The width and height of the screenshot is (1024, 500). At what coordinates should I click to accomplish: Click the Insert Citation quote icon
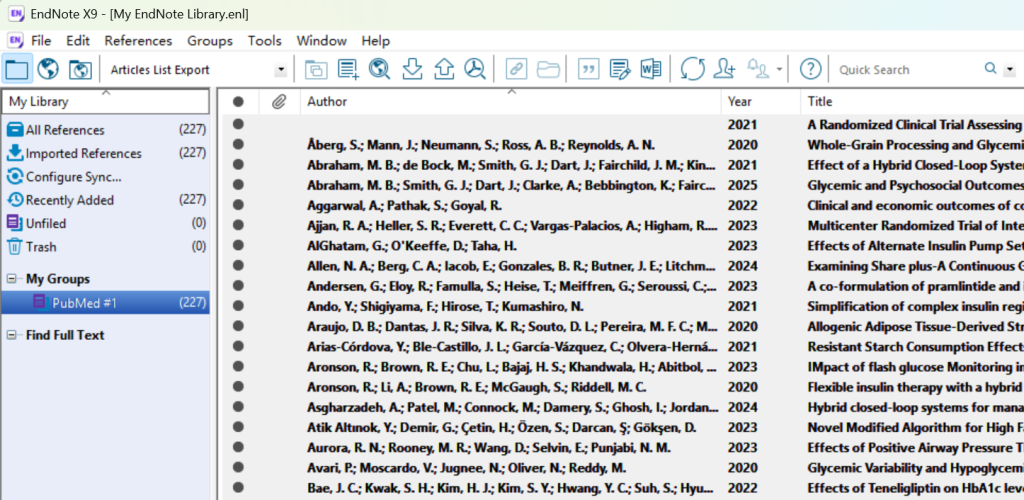[x=589, y=69]
